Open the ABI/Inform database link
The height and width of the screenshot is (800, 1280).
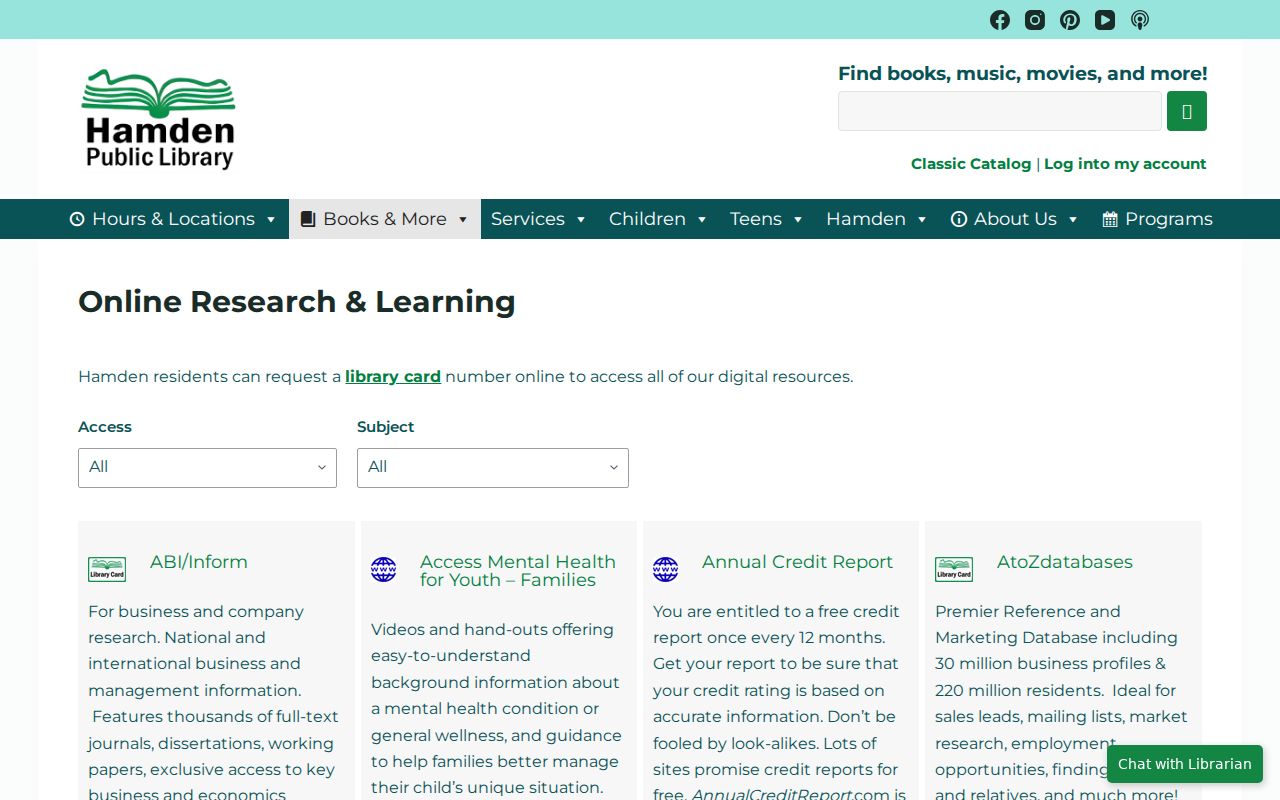pos(199,562)
